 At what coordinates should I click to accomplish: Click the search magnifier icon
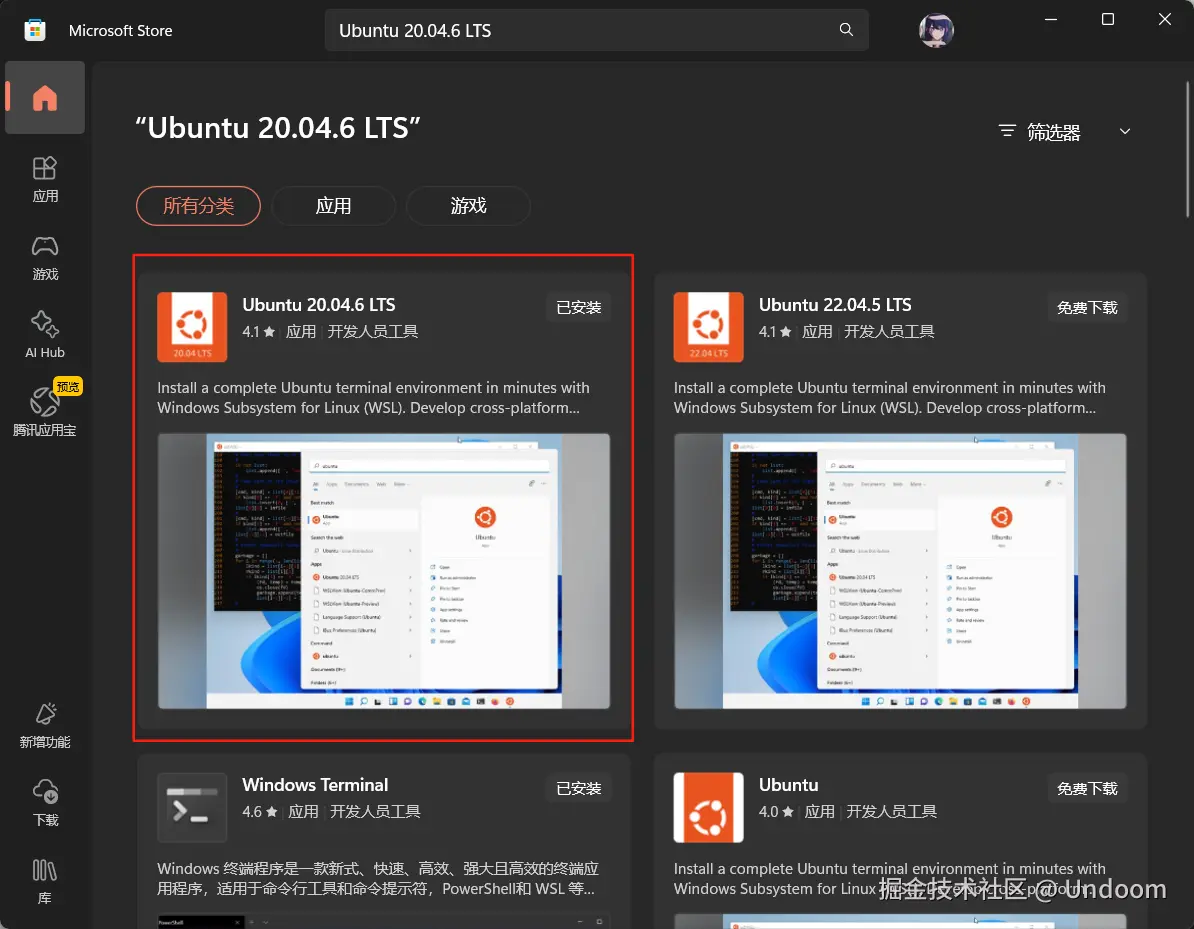coord(846,30)
